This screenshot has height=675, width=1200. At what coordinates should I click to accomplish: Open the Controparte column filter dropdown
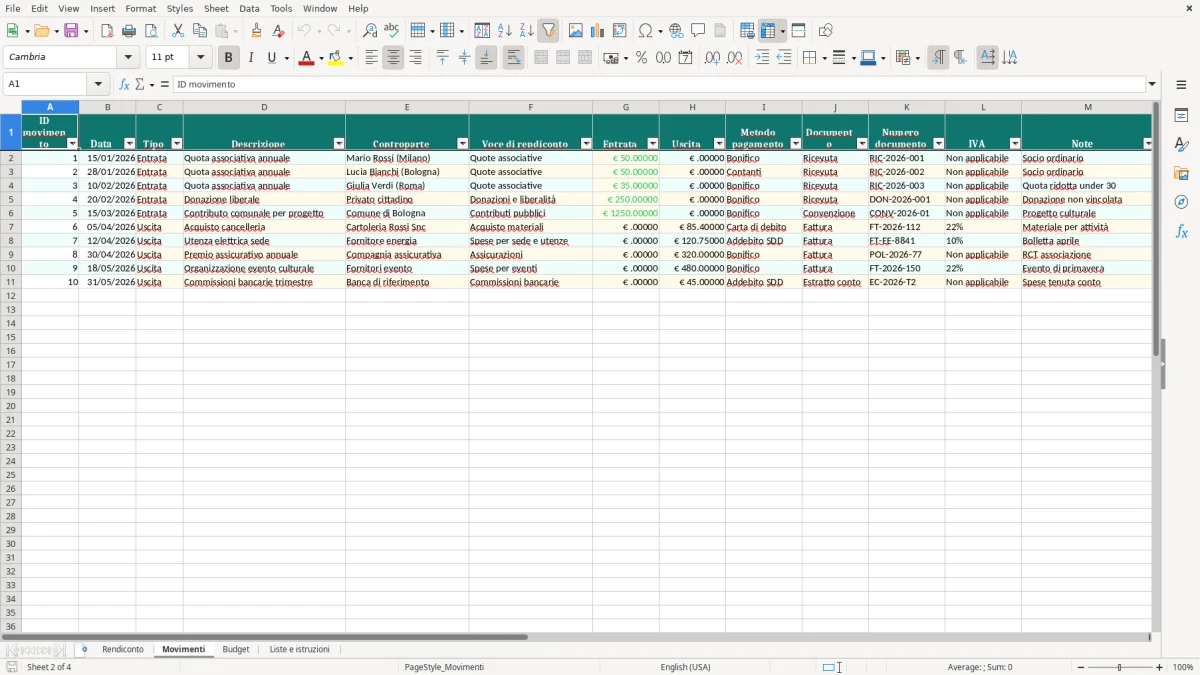point(462,144)
